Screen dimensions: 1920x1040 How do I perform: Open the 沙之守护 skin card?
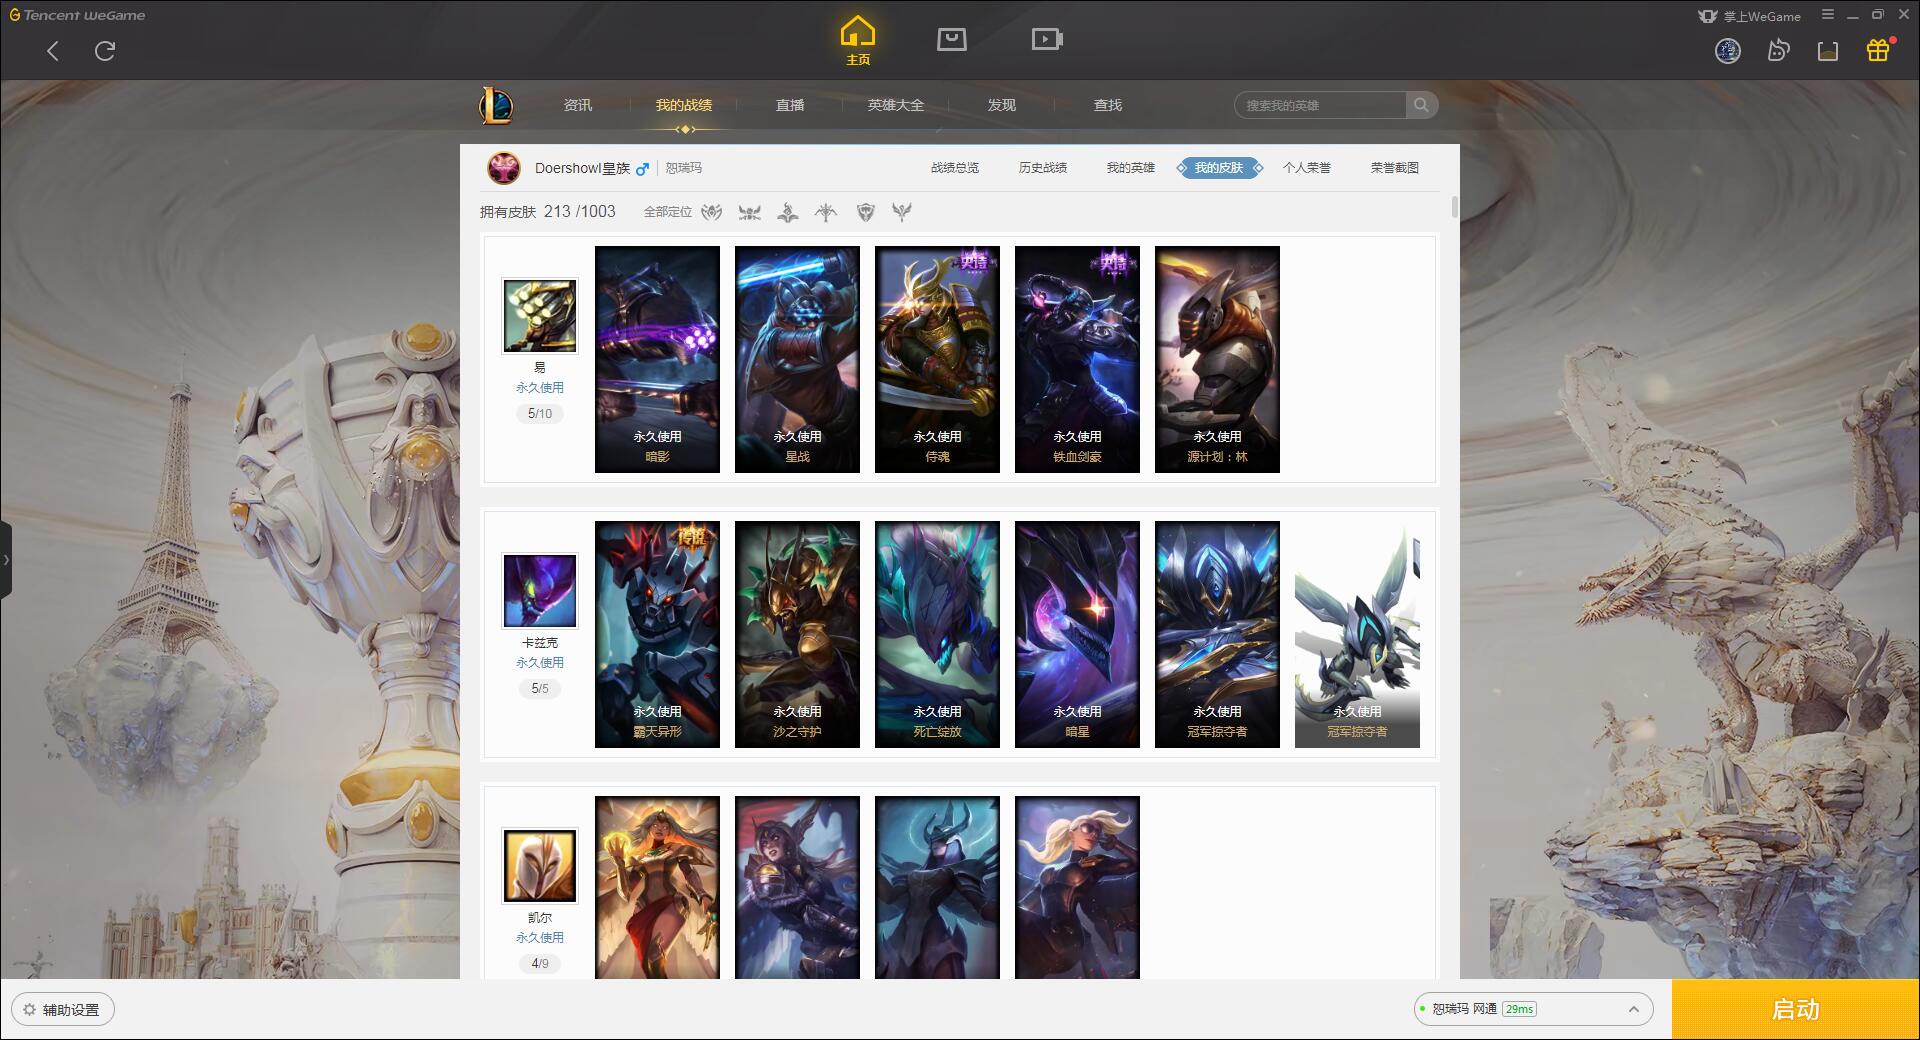(x=797, y=634)
